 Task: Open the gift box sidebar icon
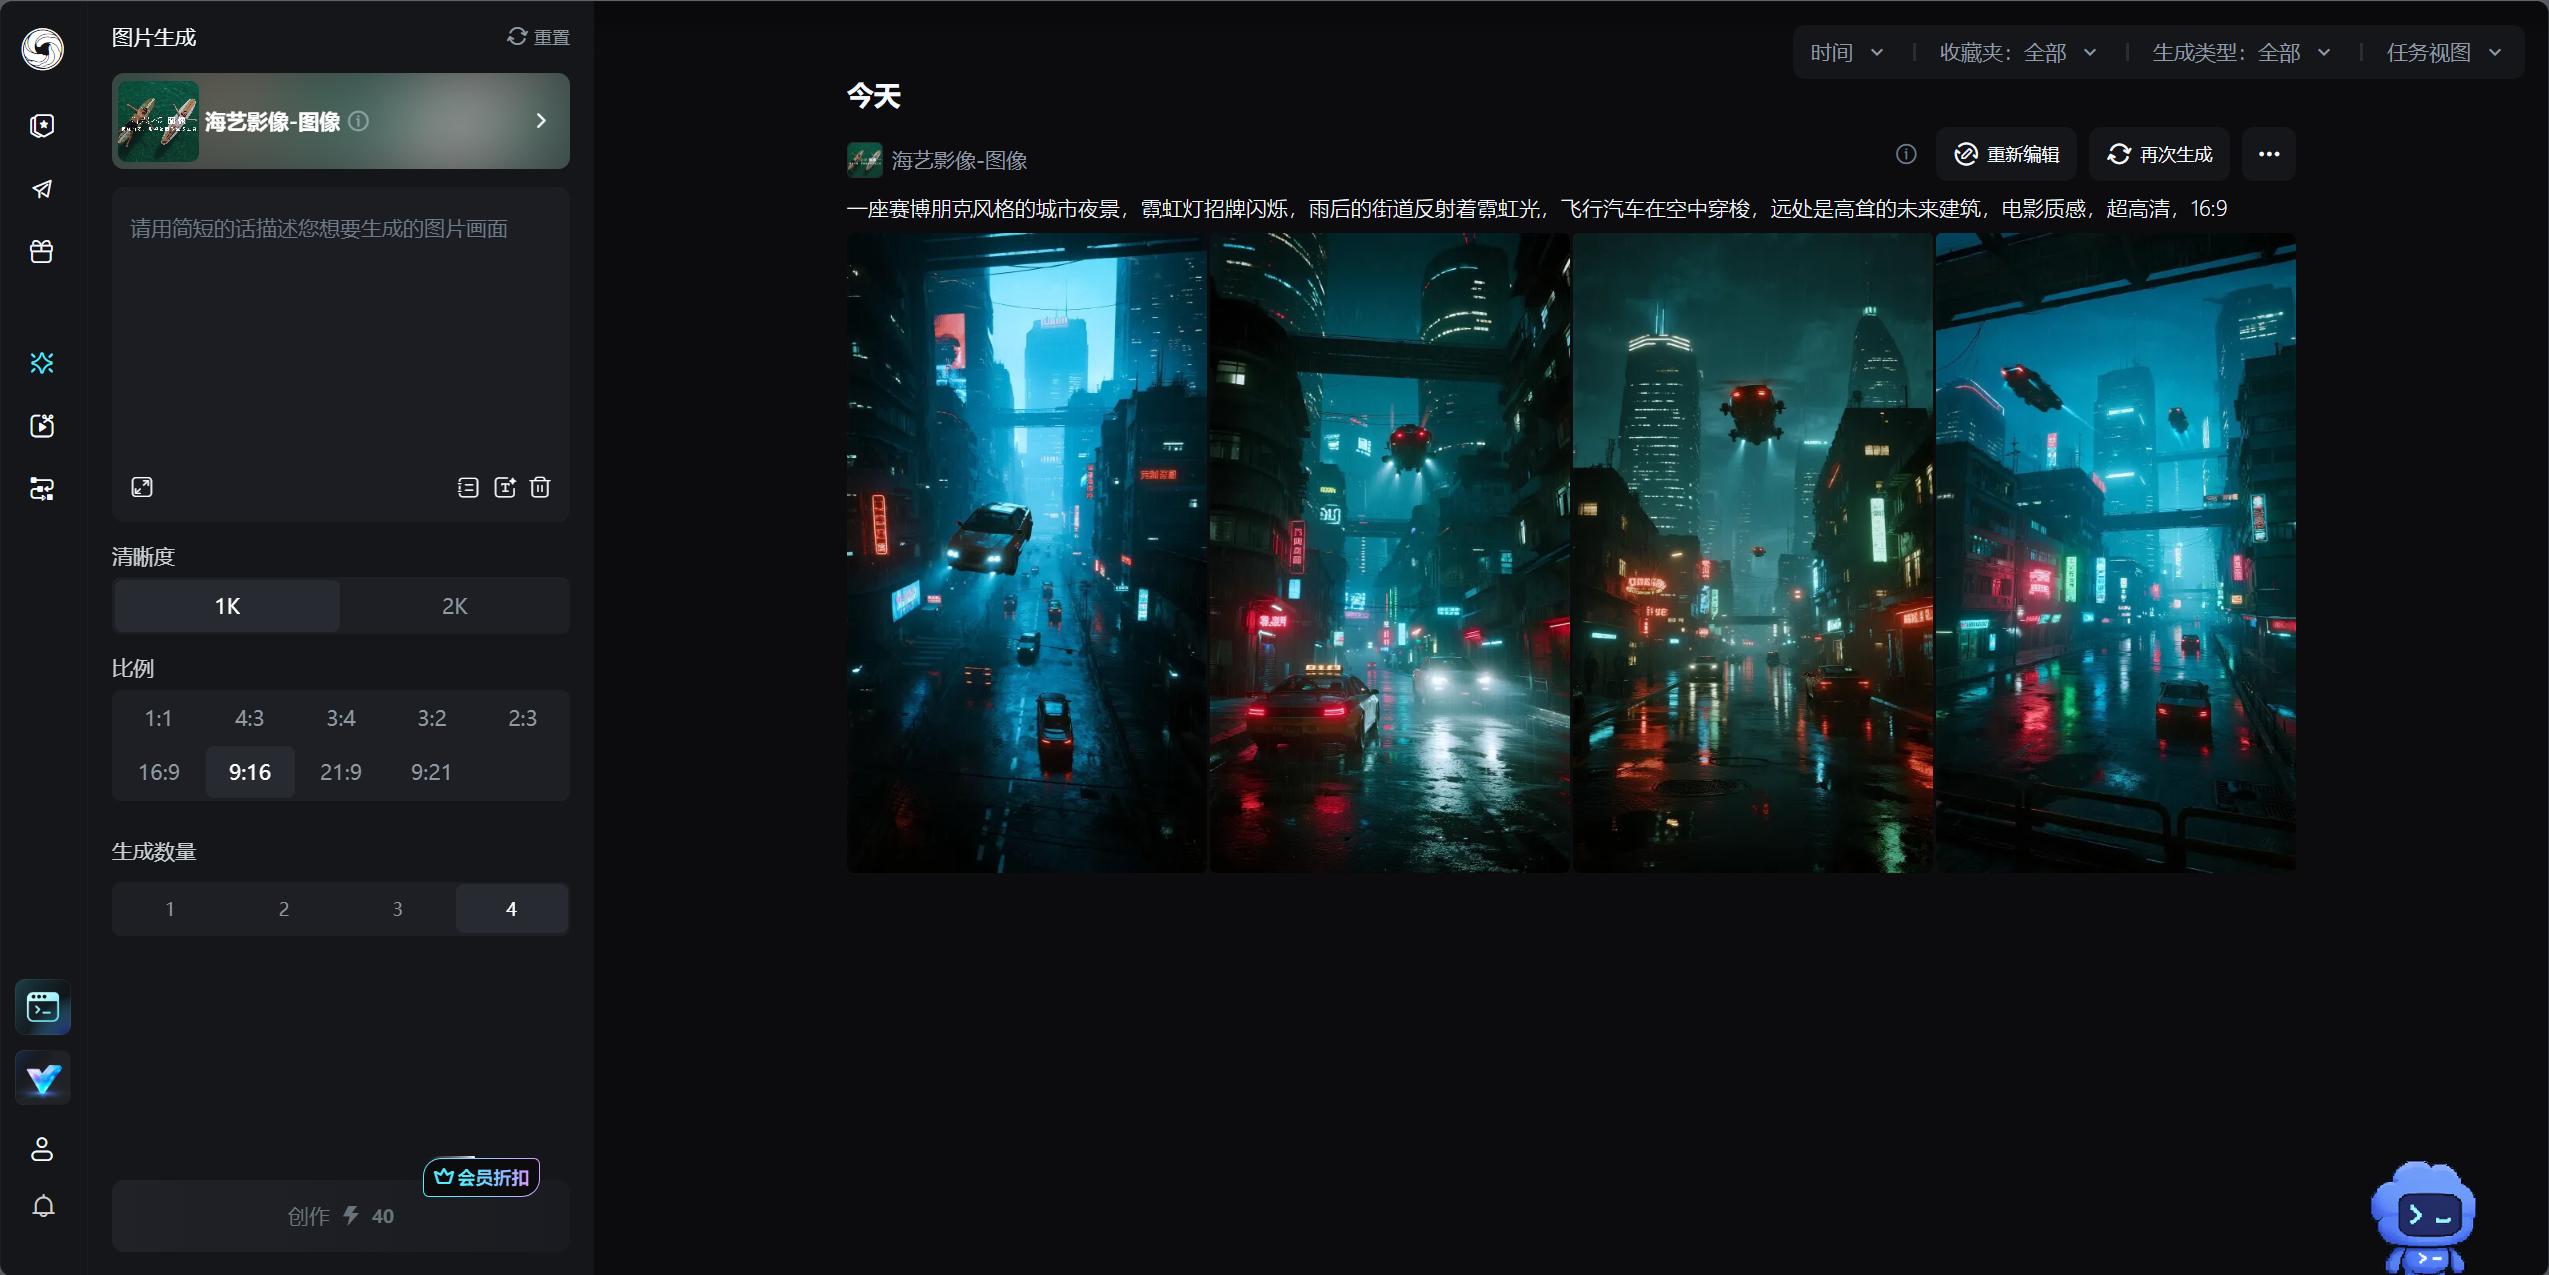click(42, 251)
